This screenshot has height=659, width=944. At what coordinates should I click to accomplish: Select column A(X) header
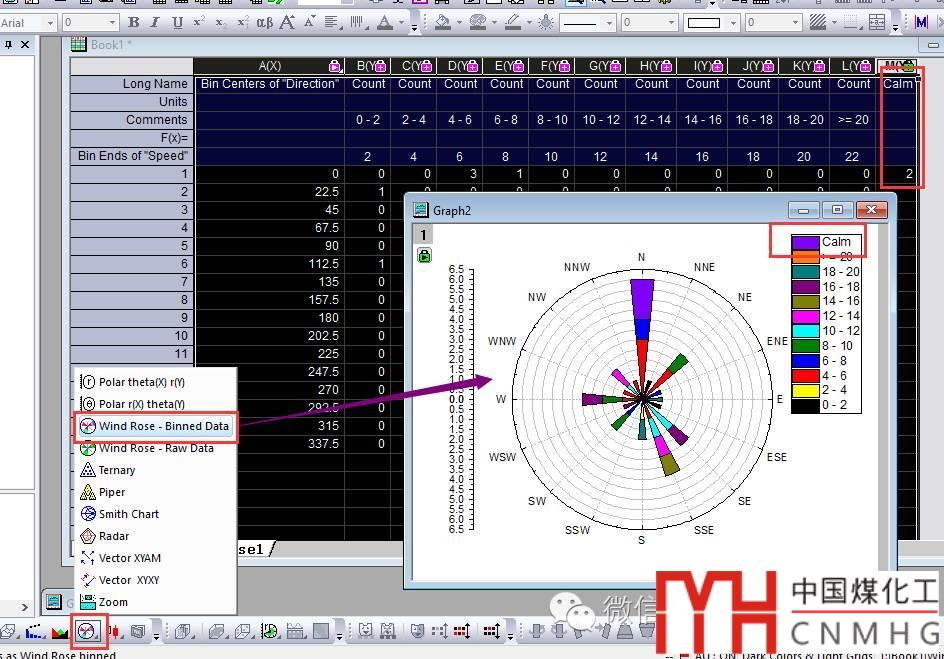pos(269,66)
